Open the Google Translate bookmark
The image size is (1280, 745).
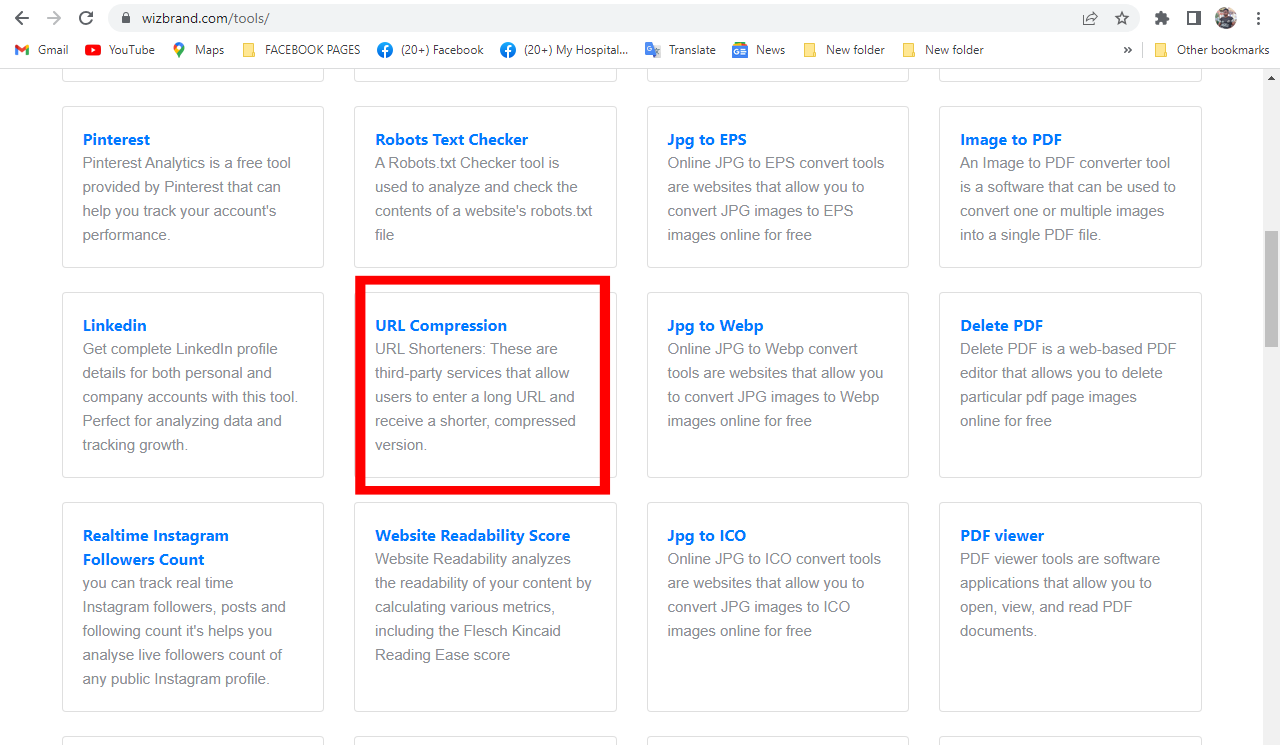click(680, 49)
